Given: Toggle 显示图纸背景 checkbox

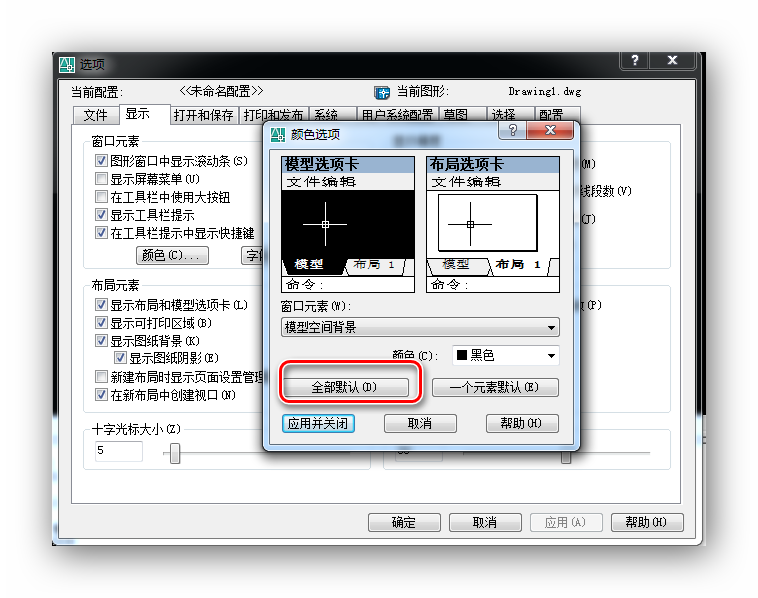Looking at the screenshot, I should coord(101,340).
